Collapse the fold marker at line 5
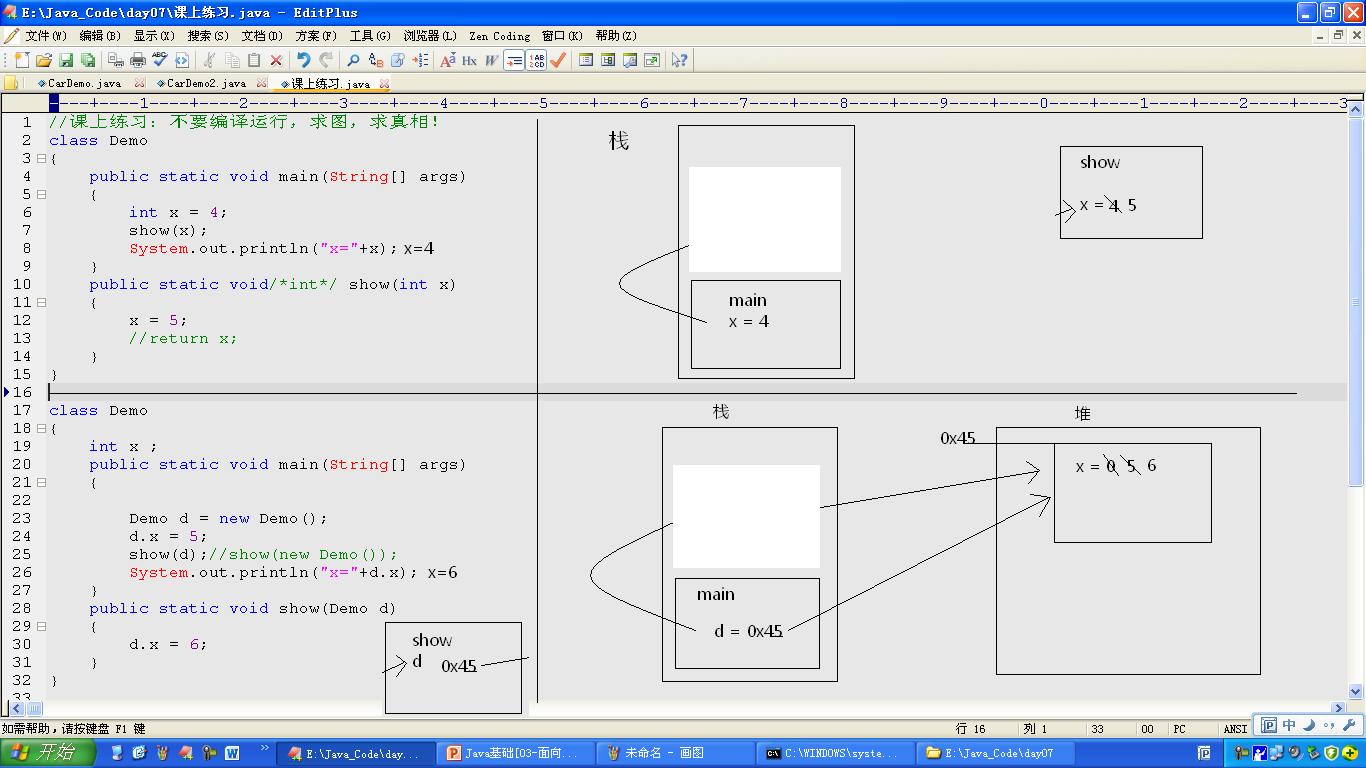Image resolution: width=1366 pixels, height=768 pixels. [x=41, y=194]
